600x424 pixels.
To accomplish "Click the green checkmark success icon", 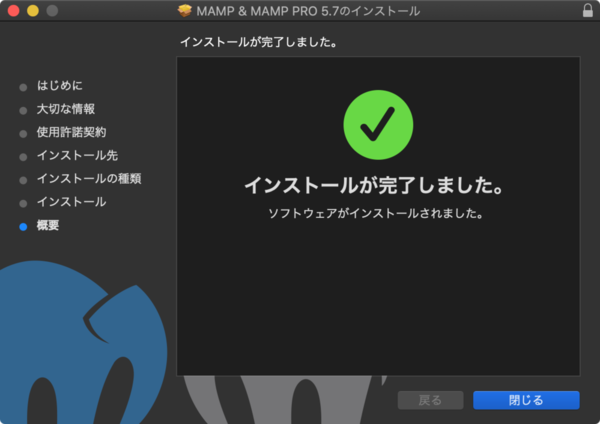I will (x=378, y=125).
